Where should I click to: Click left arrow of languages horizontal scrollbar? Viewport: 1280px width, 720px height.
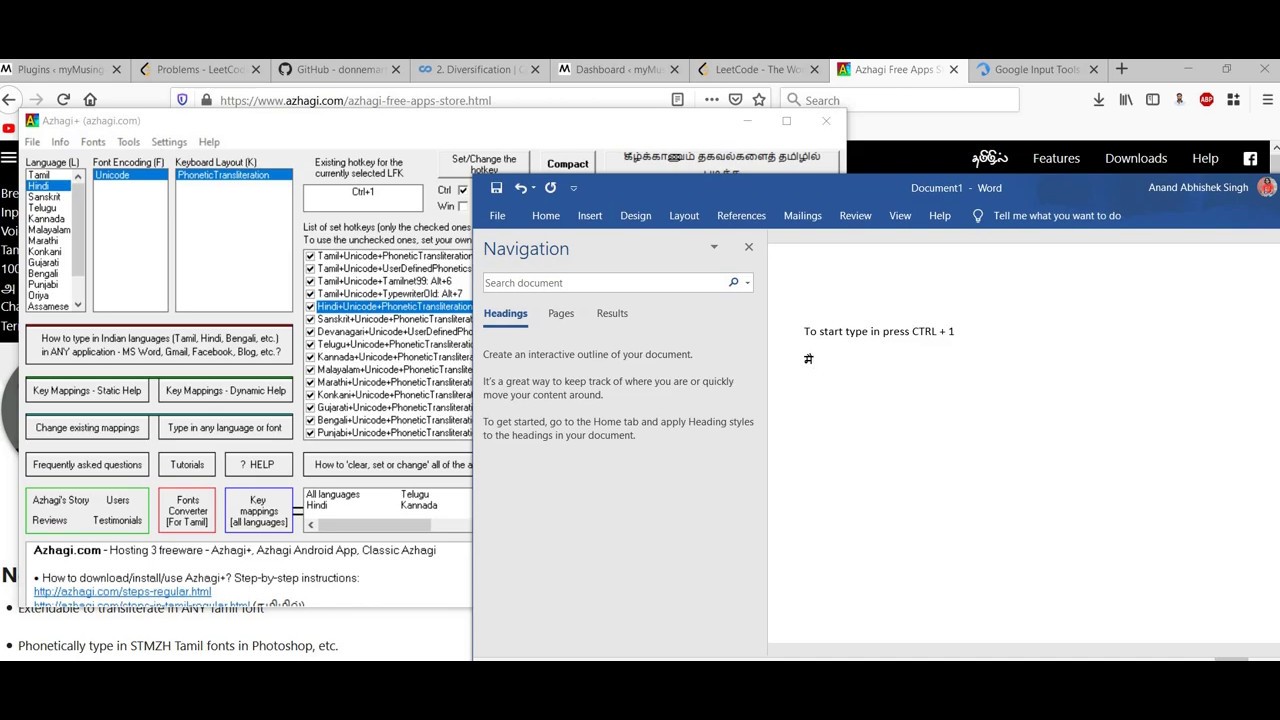pos(311,525)
